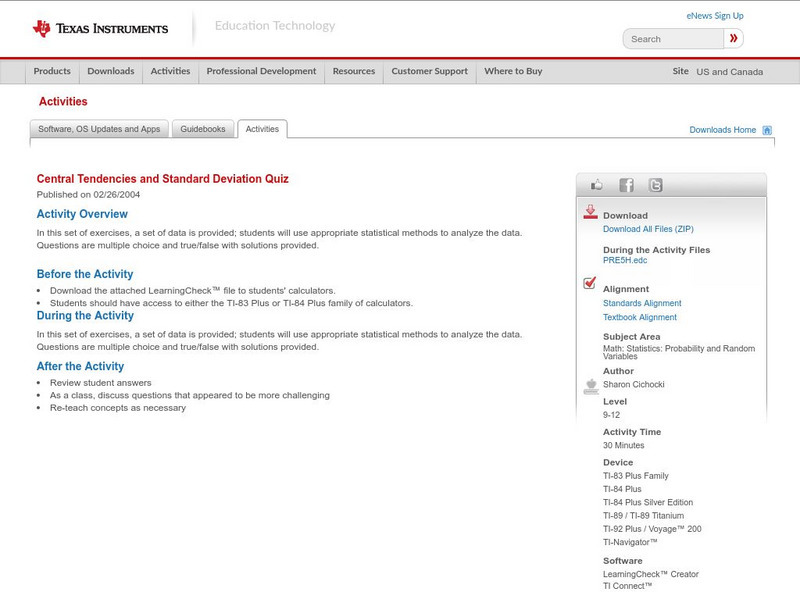
Task: Share via the Facebook icon
Action: [627, 185]
